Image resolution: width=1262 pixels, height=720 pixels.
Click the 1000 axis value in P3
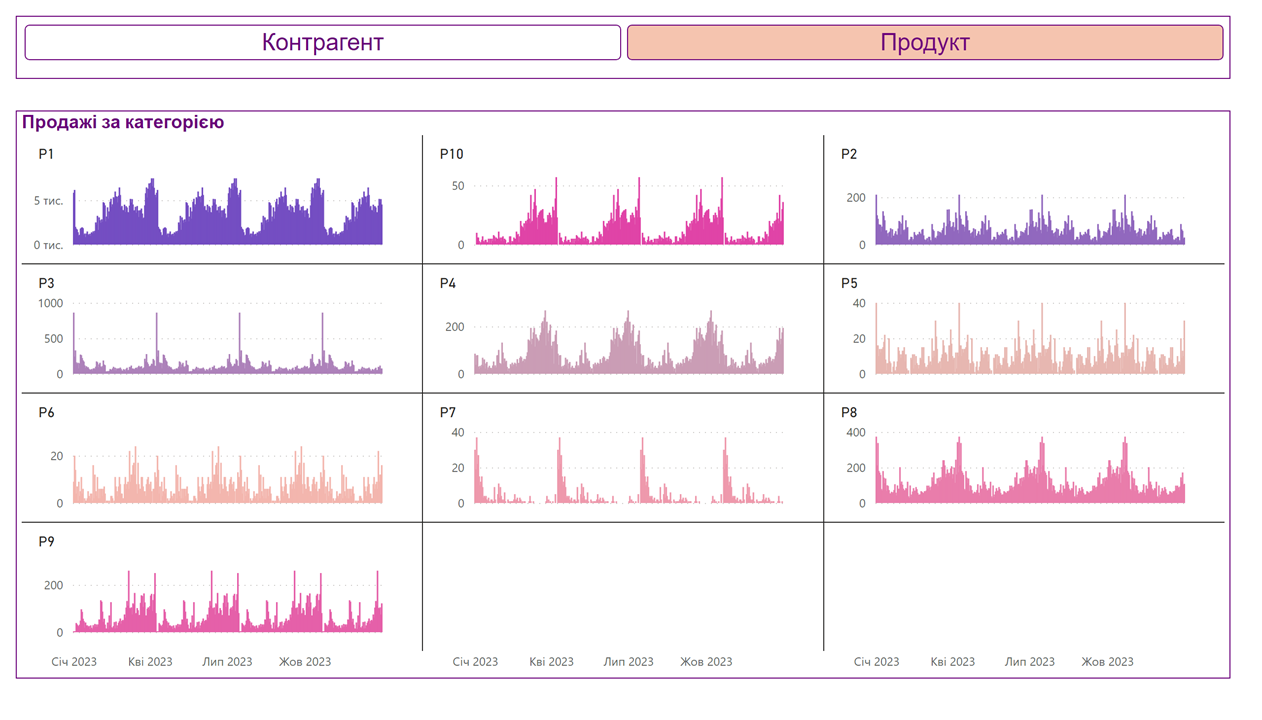click(50, 303)
